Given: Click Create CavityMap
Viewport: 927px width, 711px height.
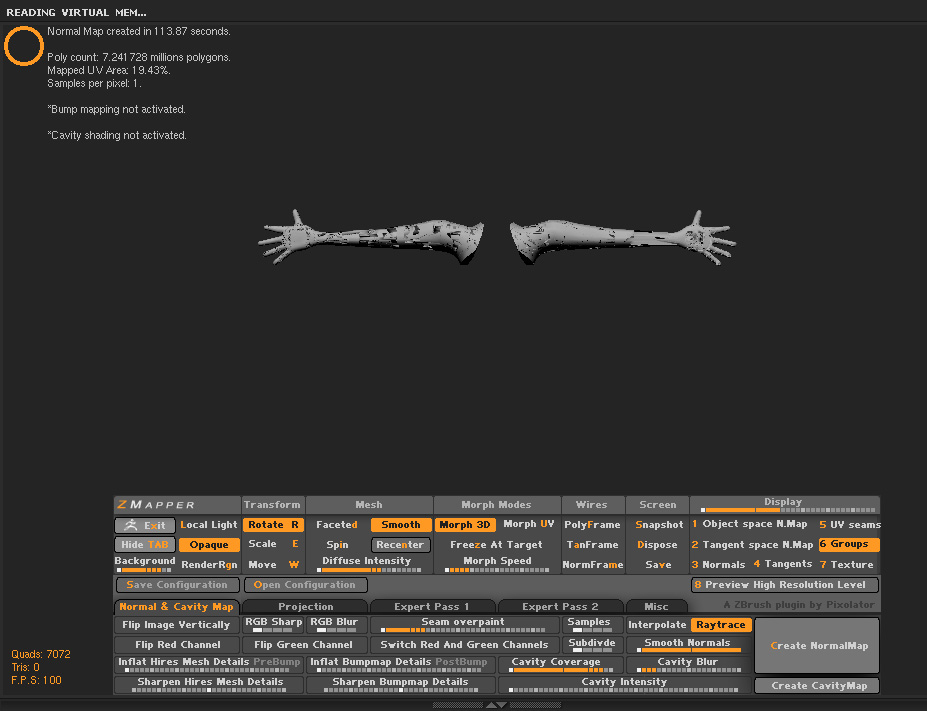Looking at the screenshot, I should coord(816,685).
